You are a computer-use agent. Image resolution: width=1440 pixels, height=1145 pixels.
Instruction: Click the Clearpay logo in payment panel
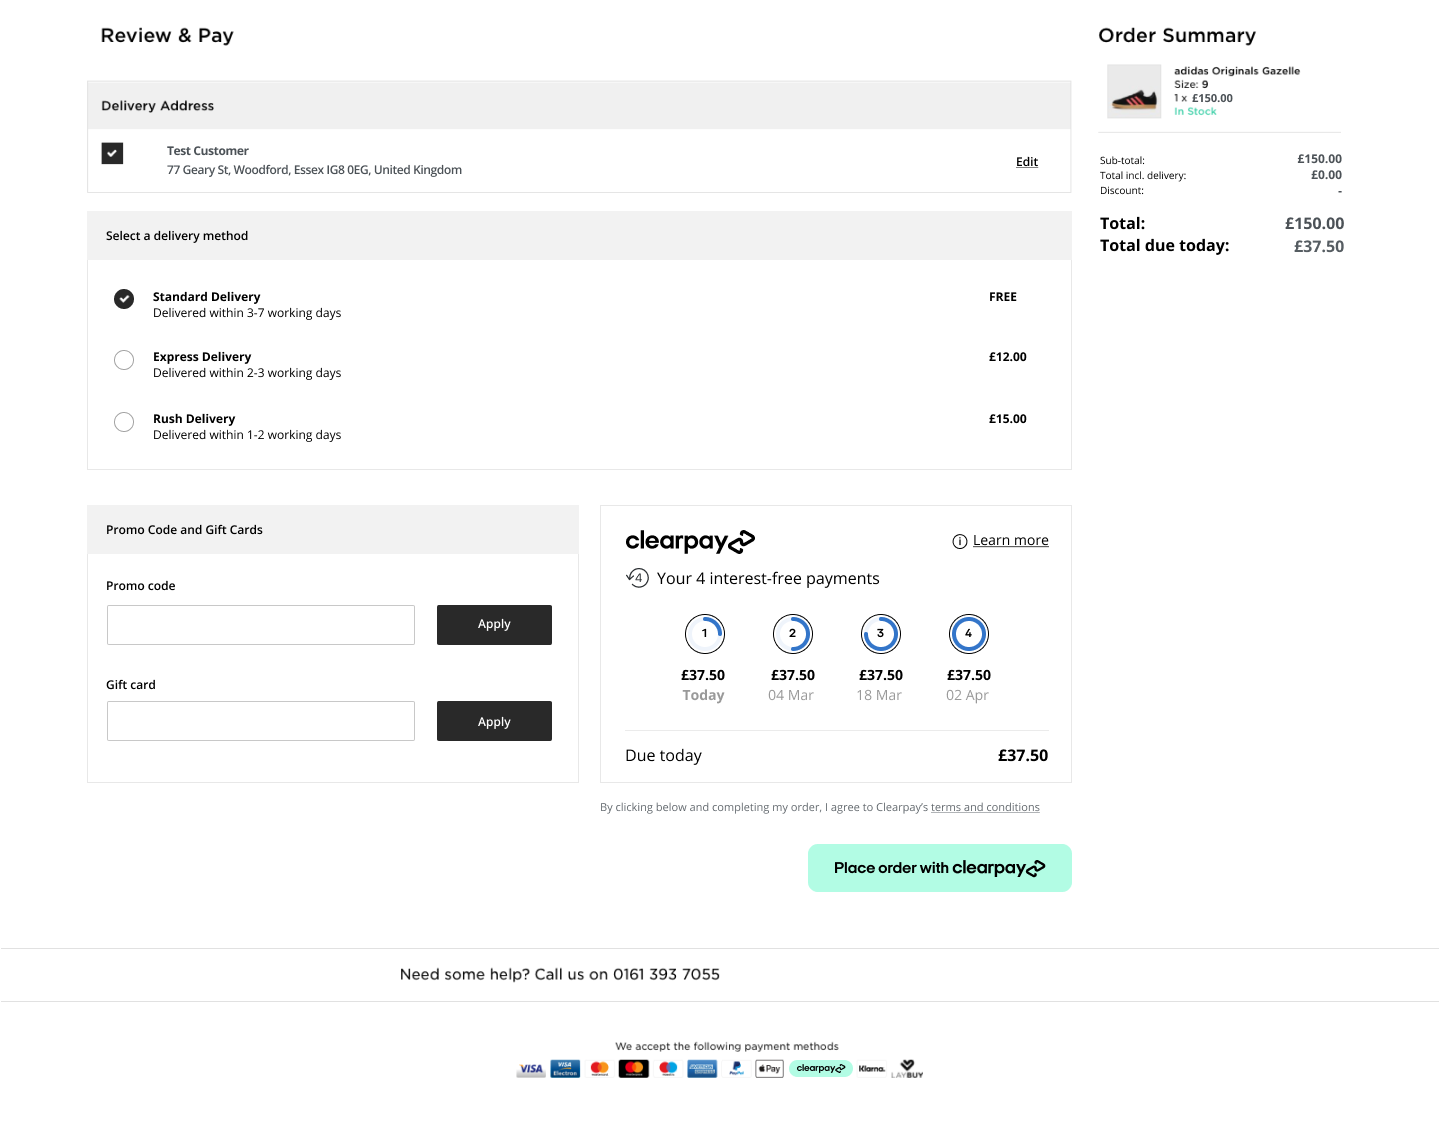click(x=690, y=541)
